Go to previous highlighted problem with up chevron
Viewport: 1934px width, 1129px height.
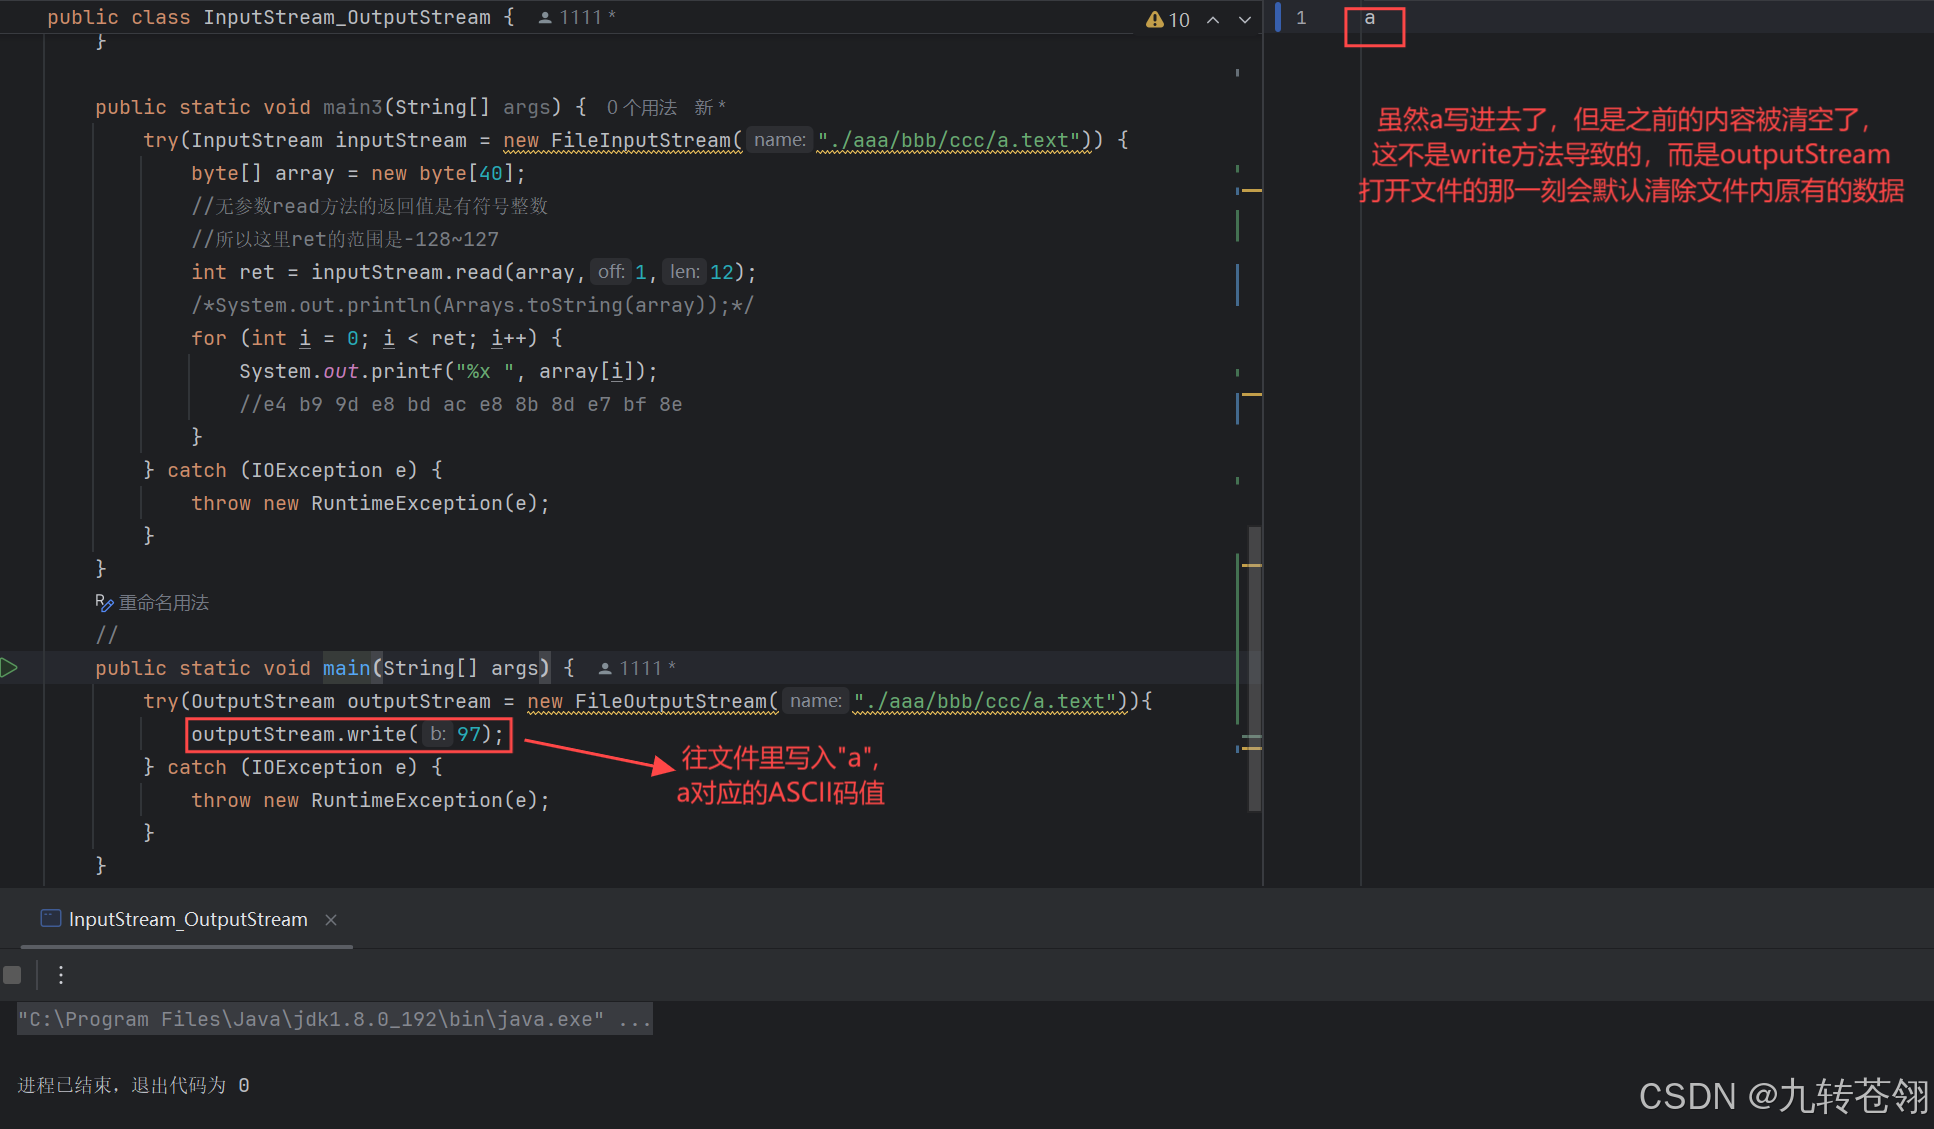1213,19
